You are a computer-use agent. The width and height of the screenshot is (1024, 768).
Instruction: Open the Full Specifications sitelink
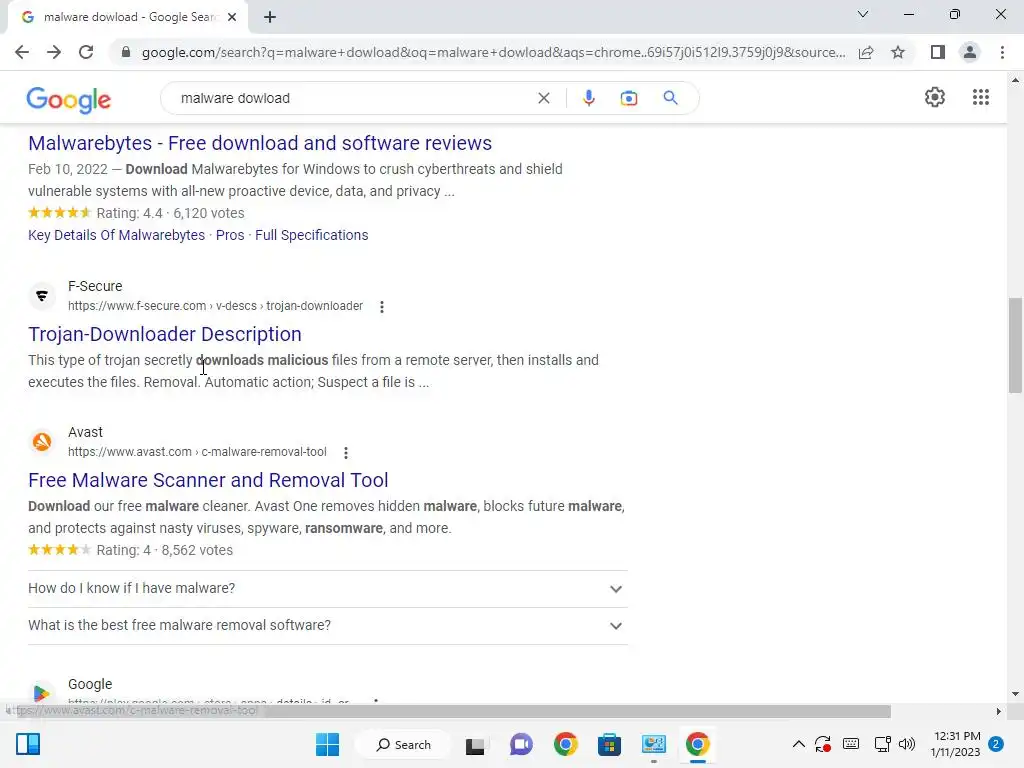(x=312, y=235)
